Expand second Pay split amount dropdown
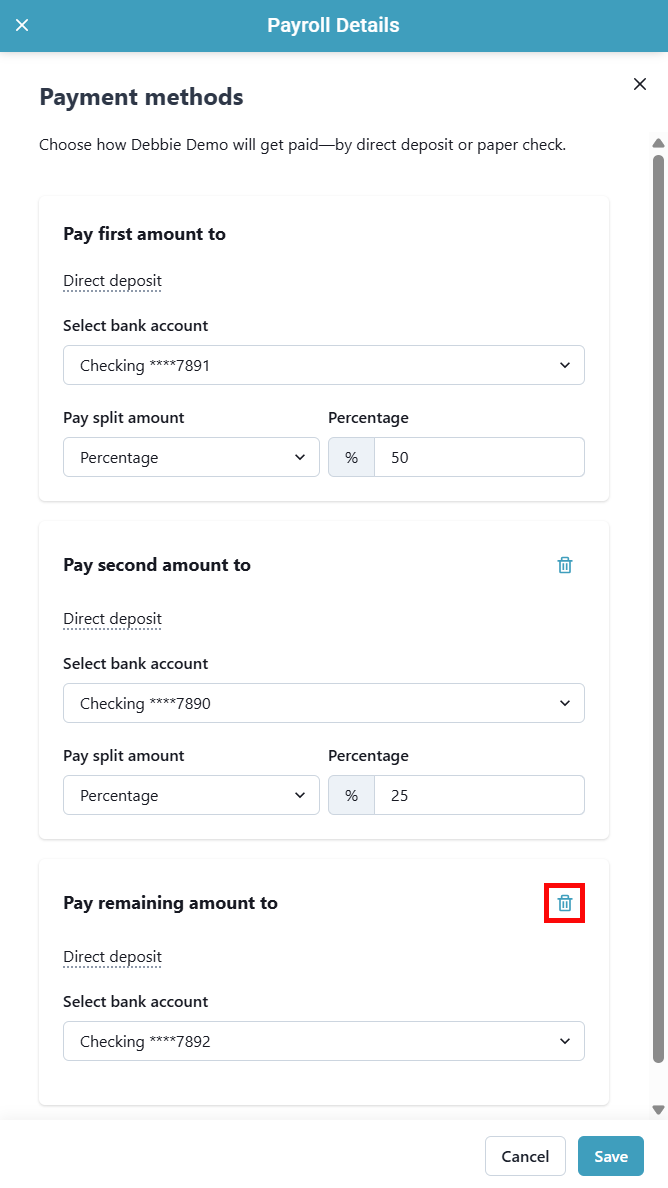This screenshot has height=1188, width=668. click(191, 796)
